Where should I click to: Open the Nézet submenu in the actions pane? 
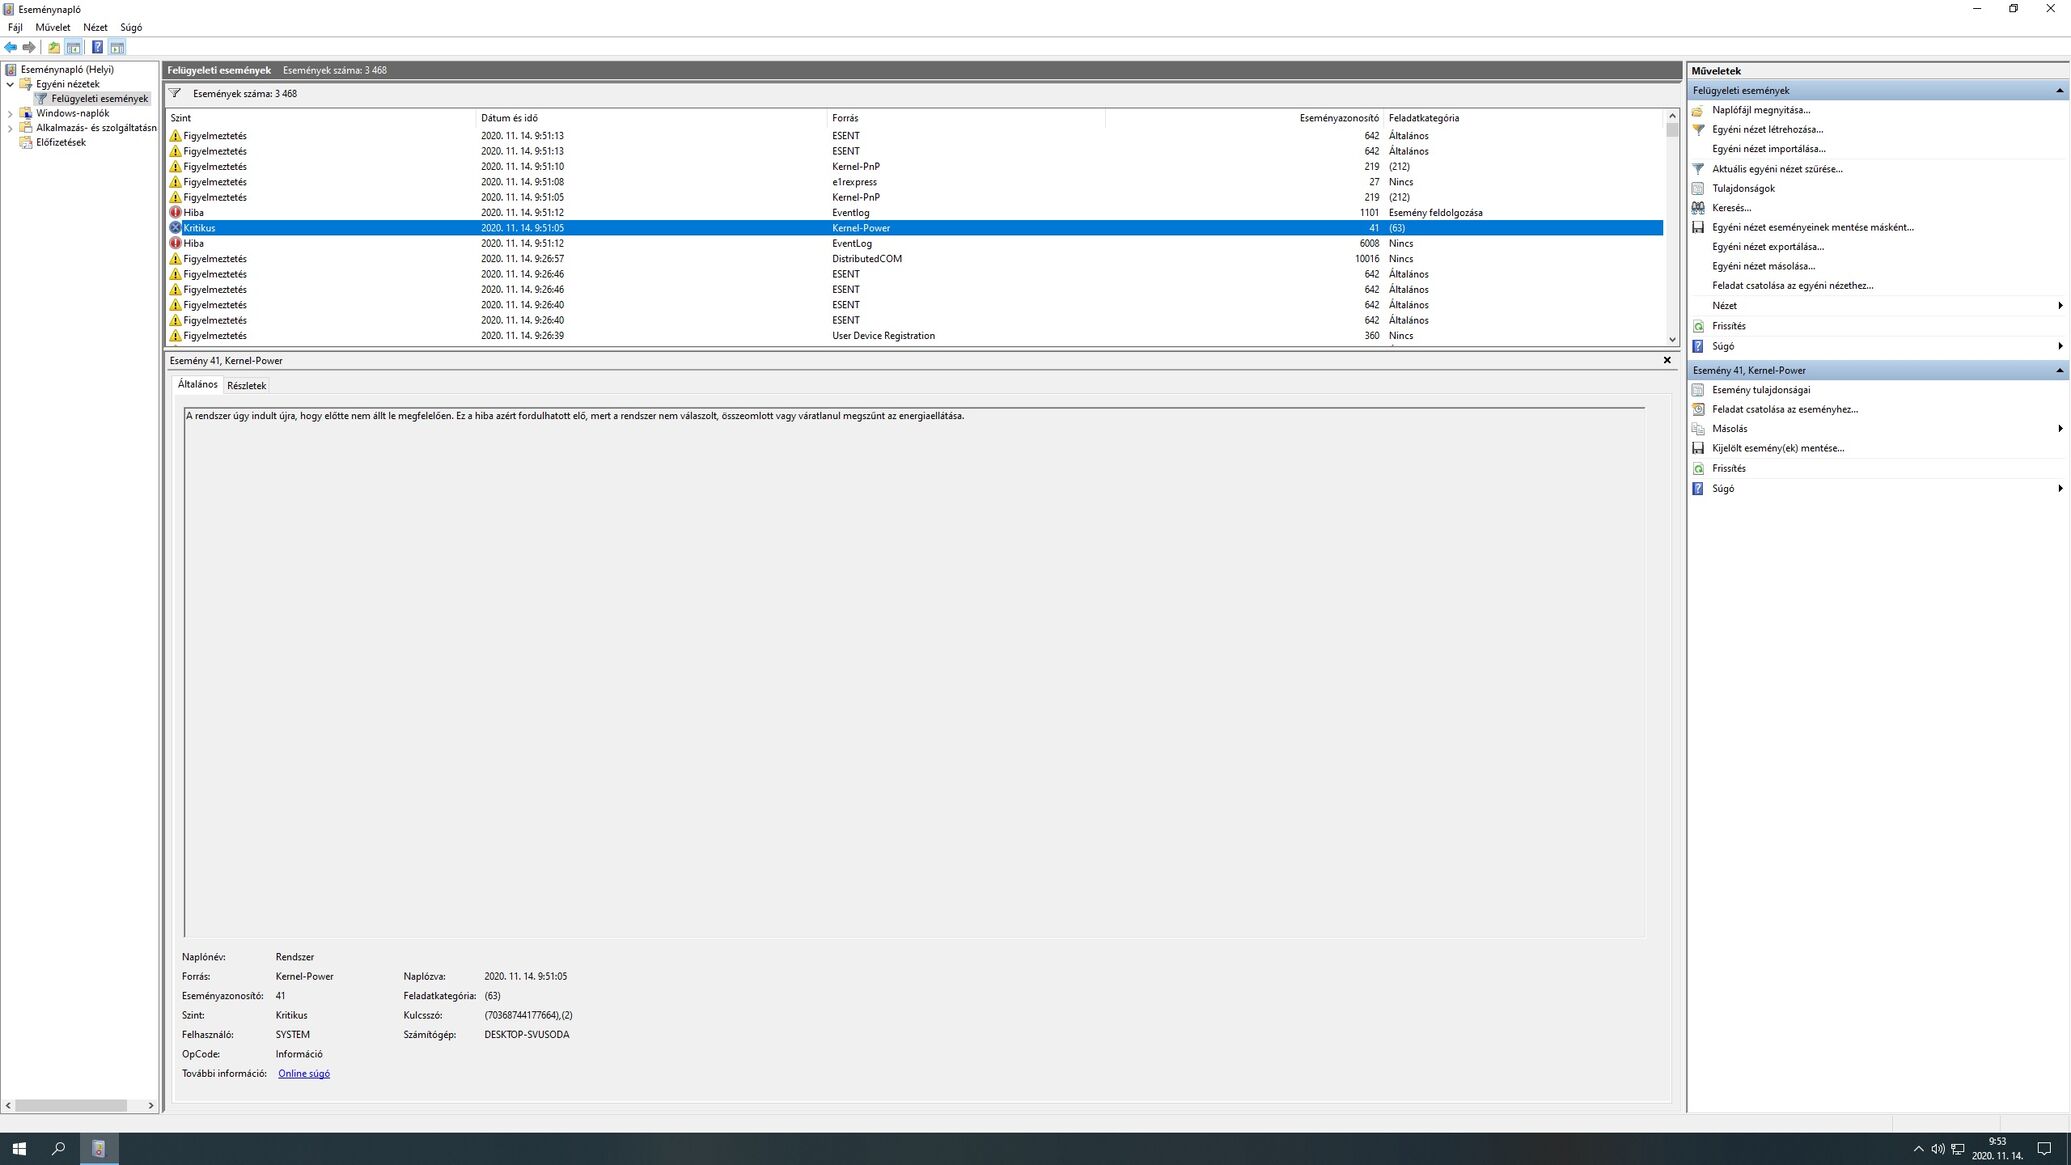click(1724, 306)
